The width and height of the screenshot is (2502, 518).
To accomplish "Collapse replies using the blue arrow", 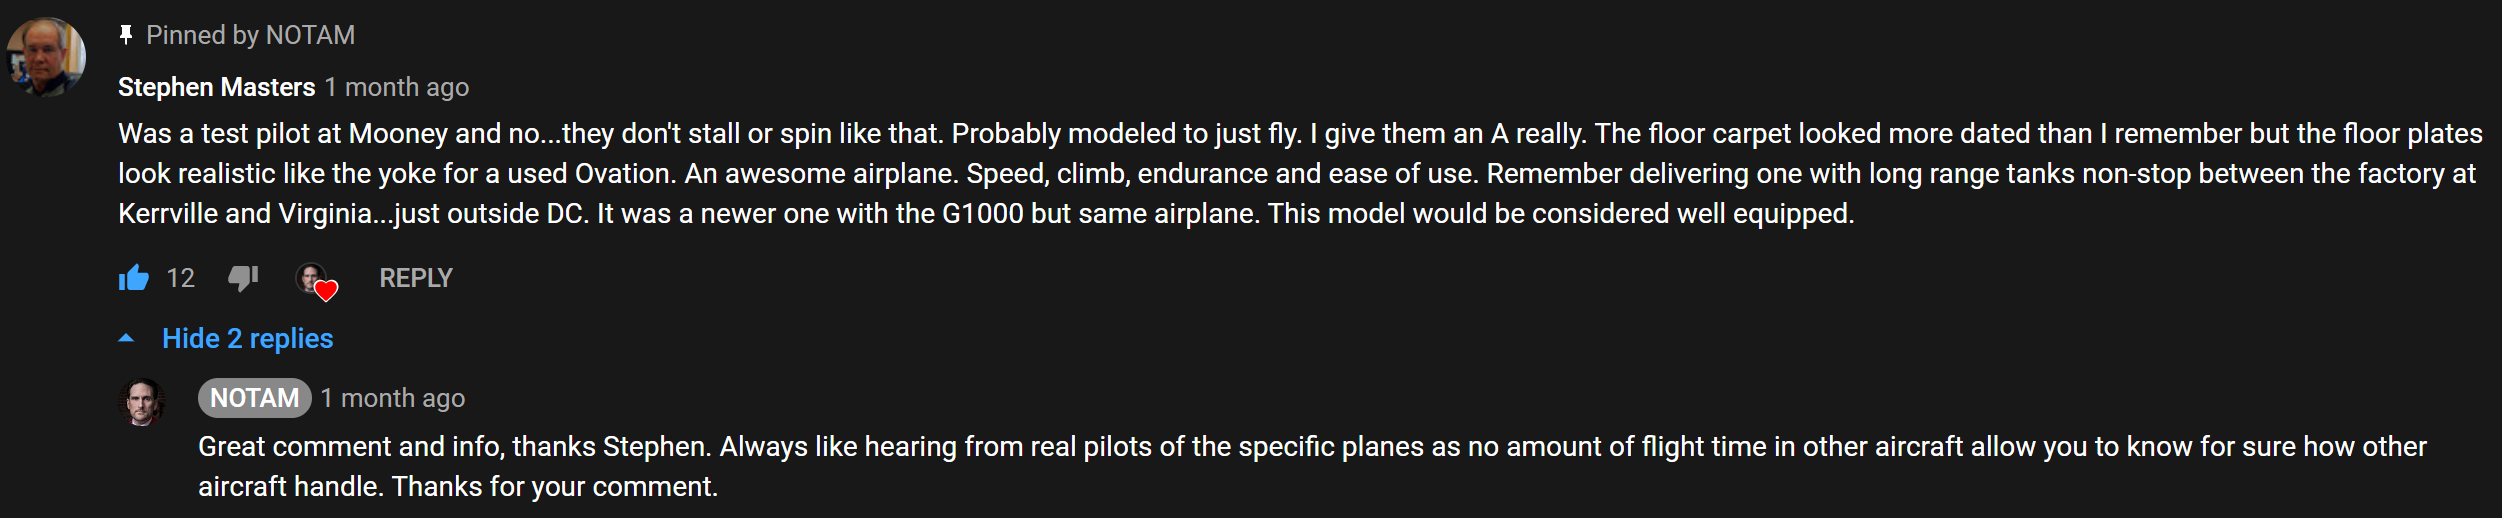I will 126,339.
